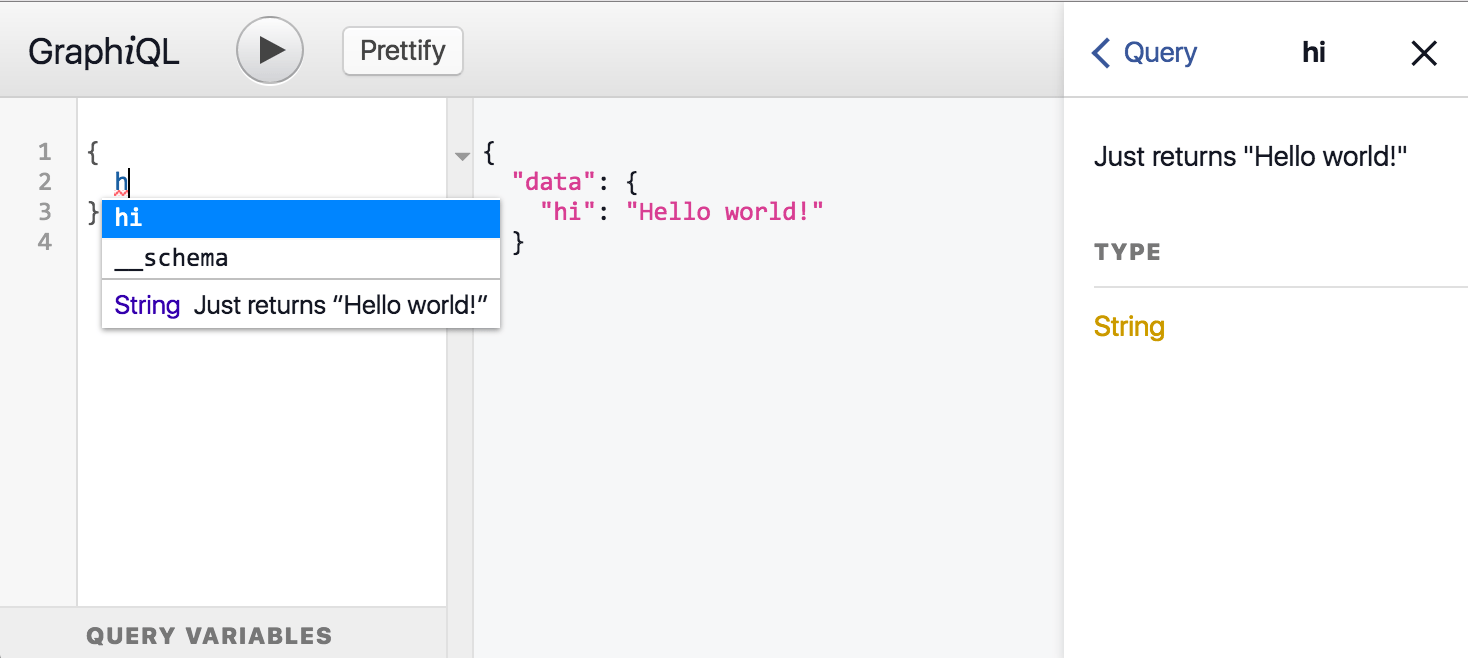The width and height of the screenshot is (1468, 658).
Task: Select the highlighted "hi" autocomplete suggestion
Action: pyautogui.click(x=300, y=218)
